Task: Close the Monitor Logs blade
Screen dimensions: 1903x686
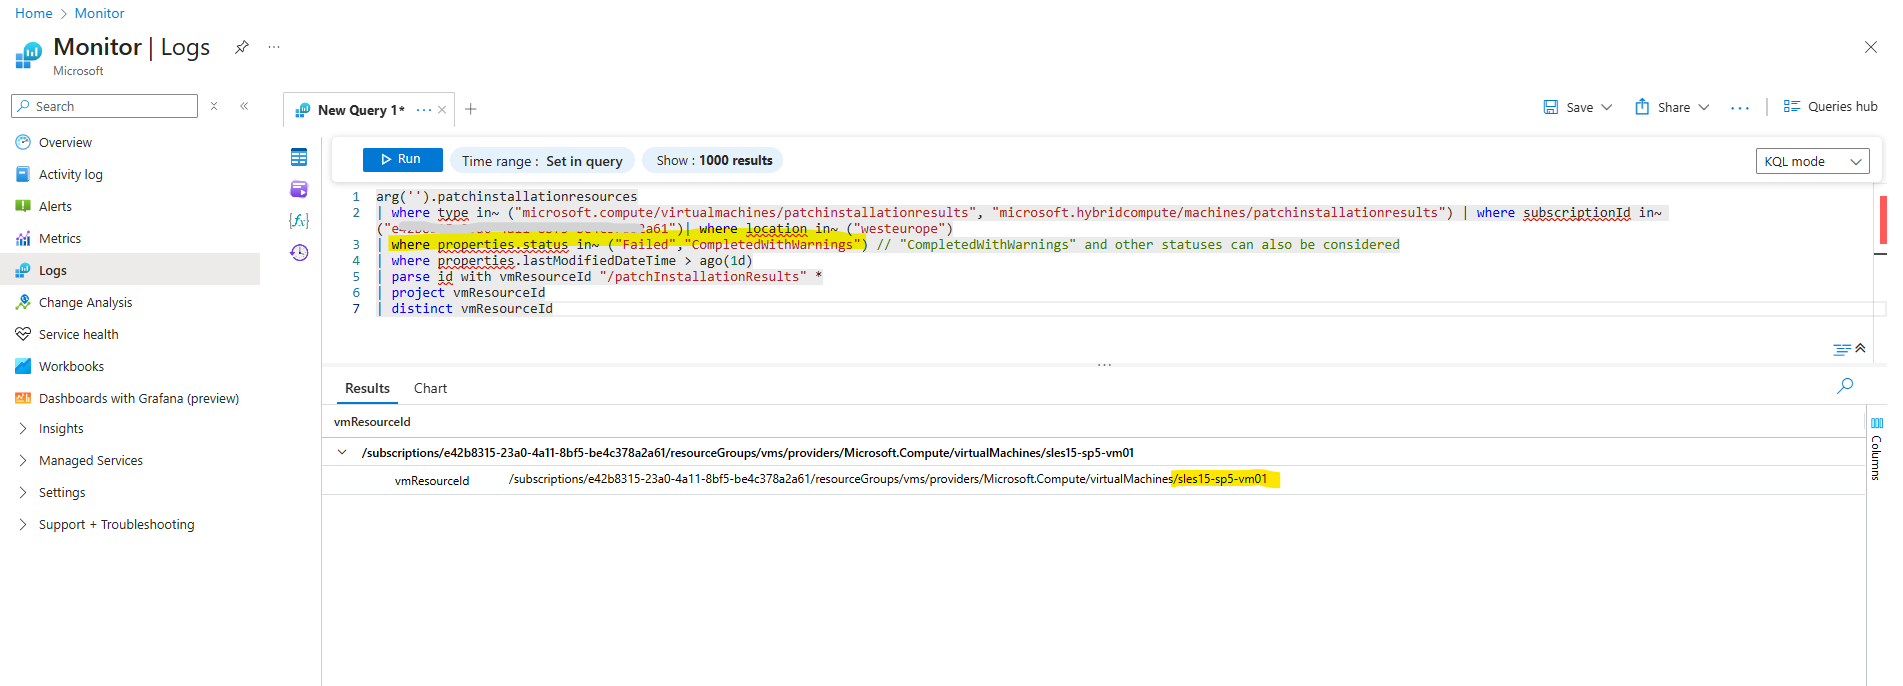Action: tap(1871, 47)
